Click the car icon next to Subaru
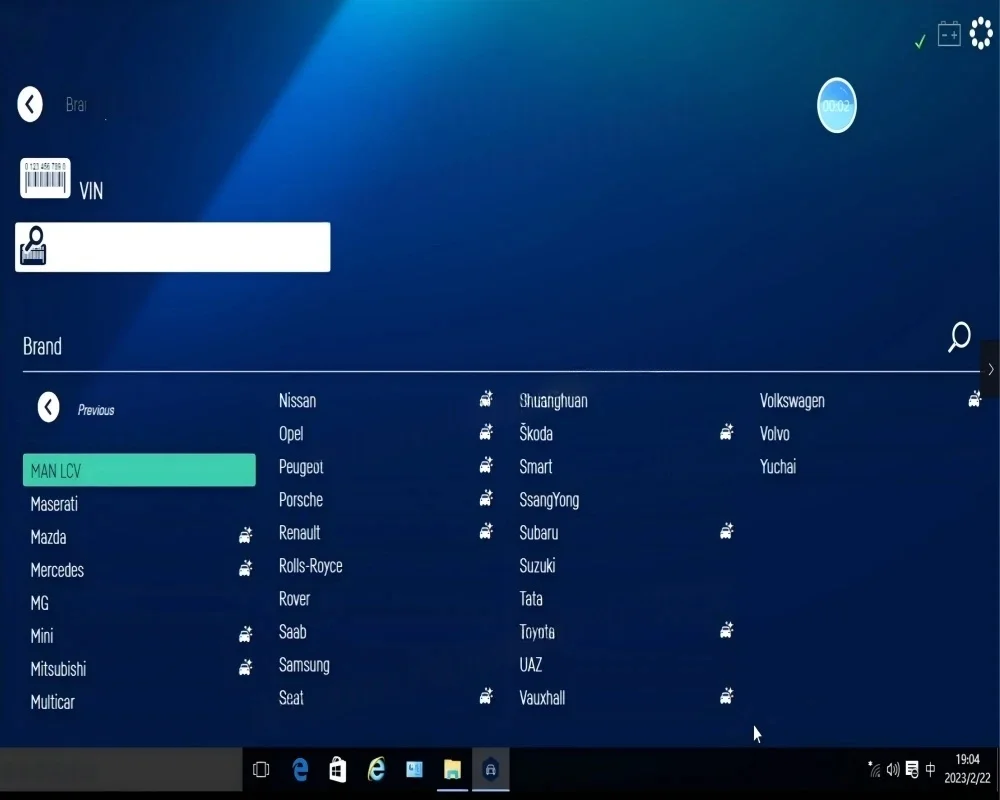 pyautogui.click(x=726, y=531)
